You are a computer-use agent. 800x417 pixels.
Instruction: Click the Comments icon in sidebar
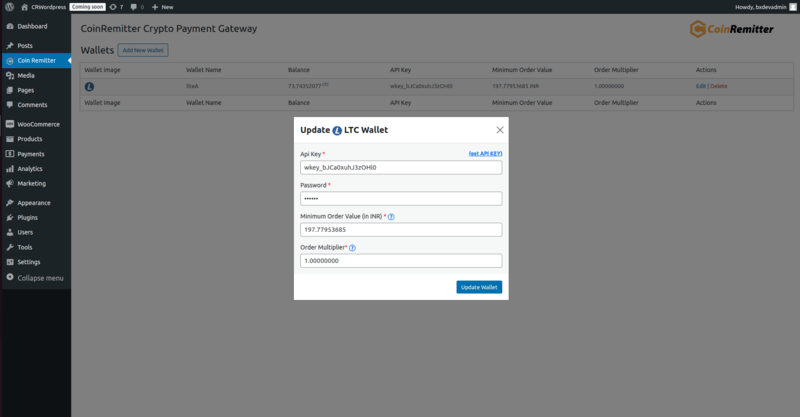[x=10, y=105]
